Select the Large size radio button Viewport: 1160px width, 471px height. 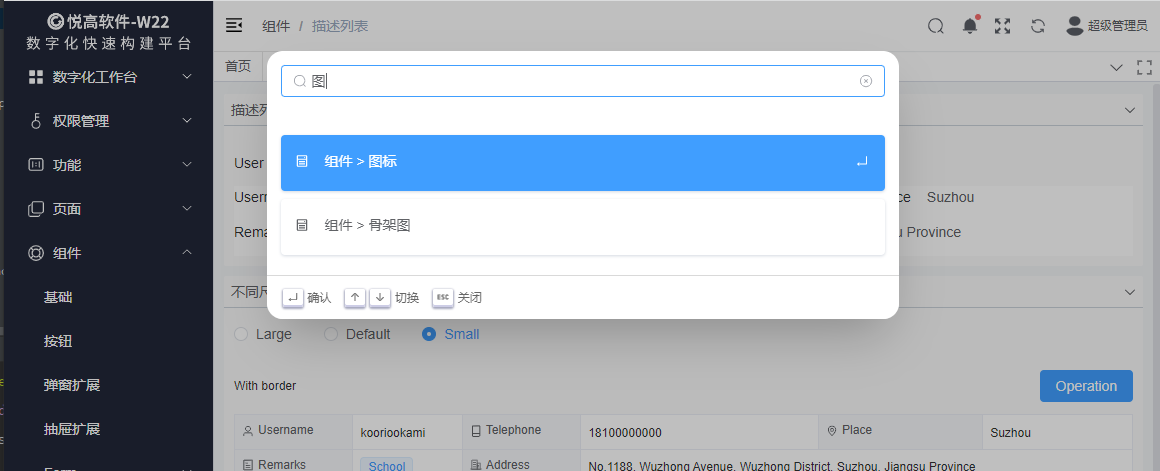pyautogui.click(x=240, y=334)
